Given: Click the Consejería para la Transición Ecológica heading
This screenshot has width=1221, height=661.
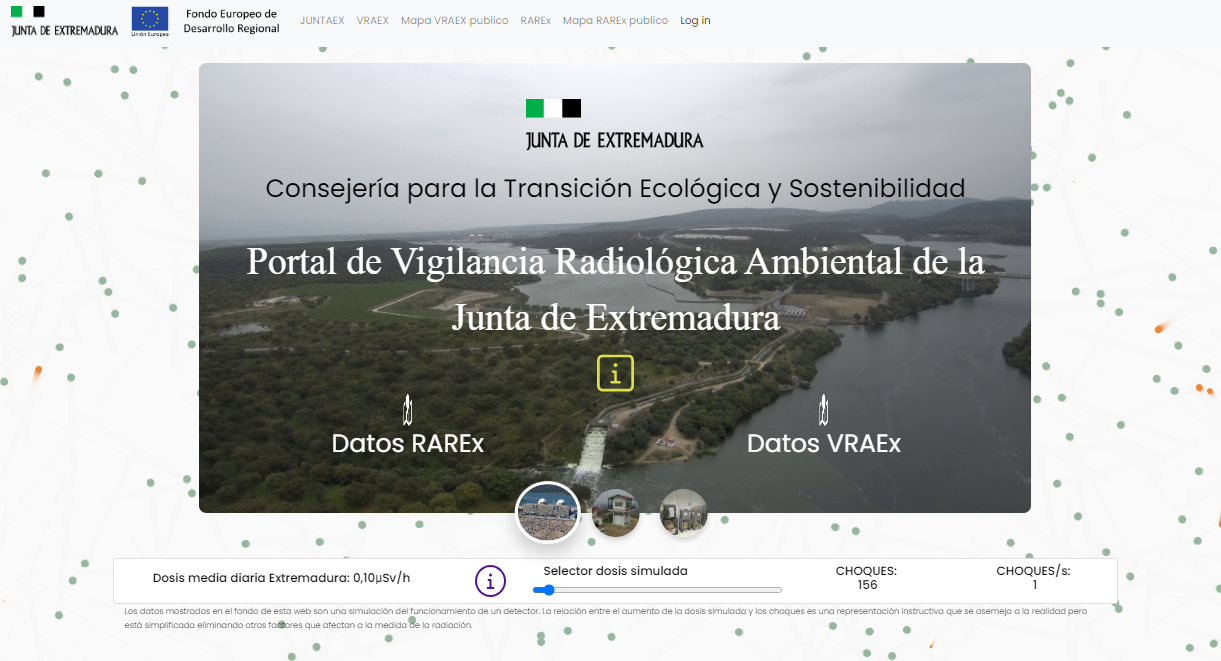Looking at the screenshot, I should pos(615,188).
